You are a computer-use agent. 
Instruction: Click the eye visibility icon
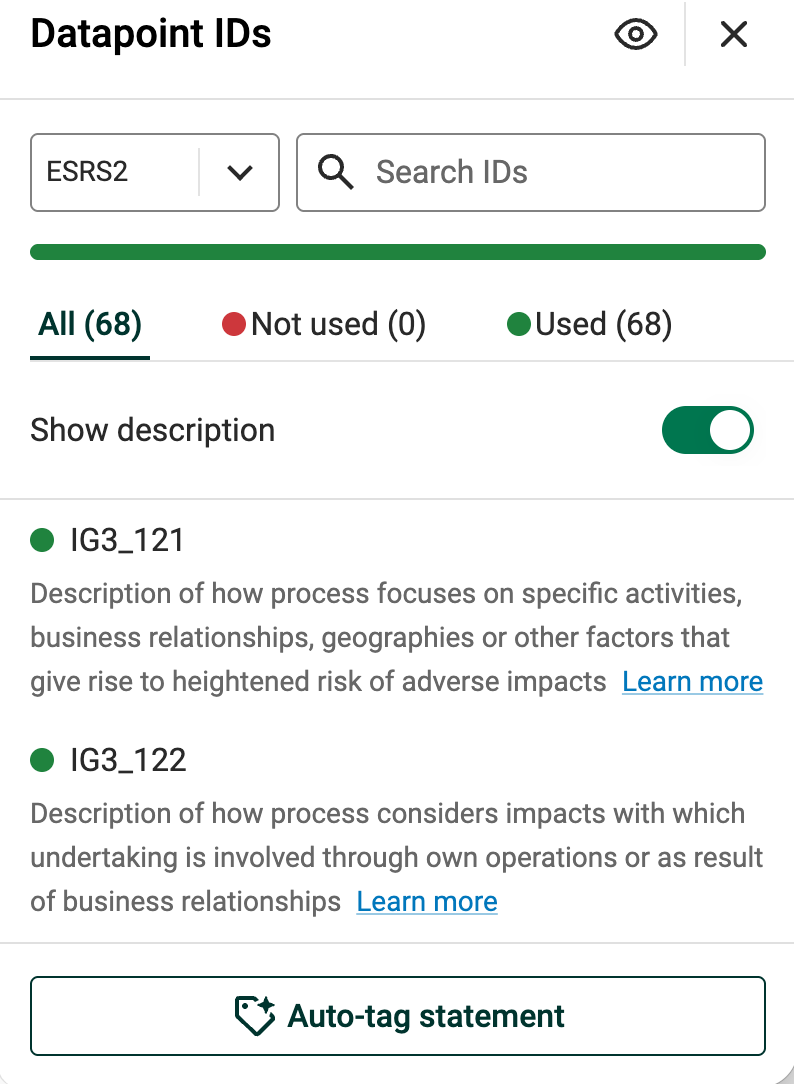pos(636,36)
